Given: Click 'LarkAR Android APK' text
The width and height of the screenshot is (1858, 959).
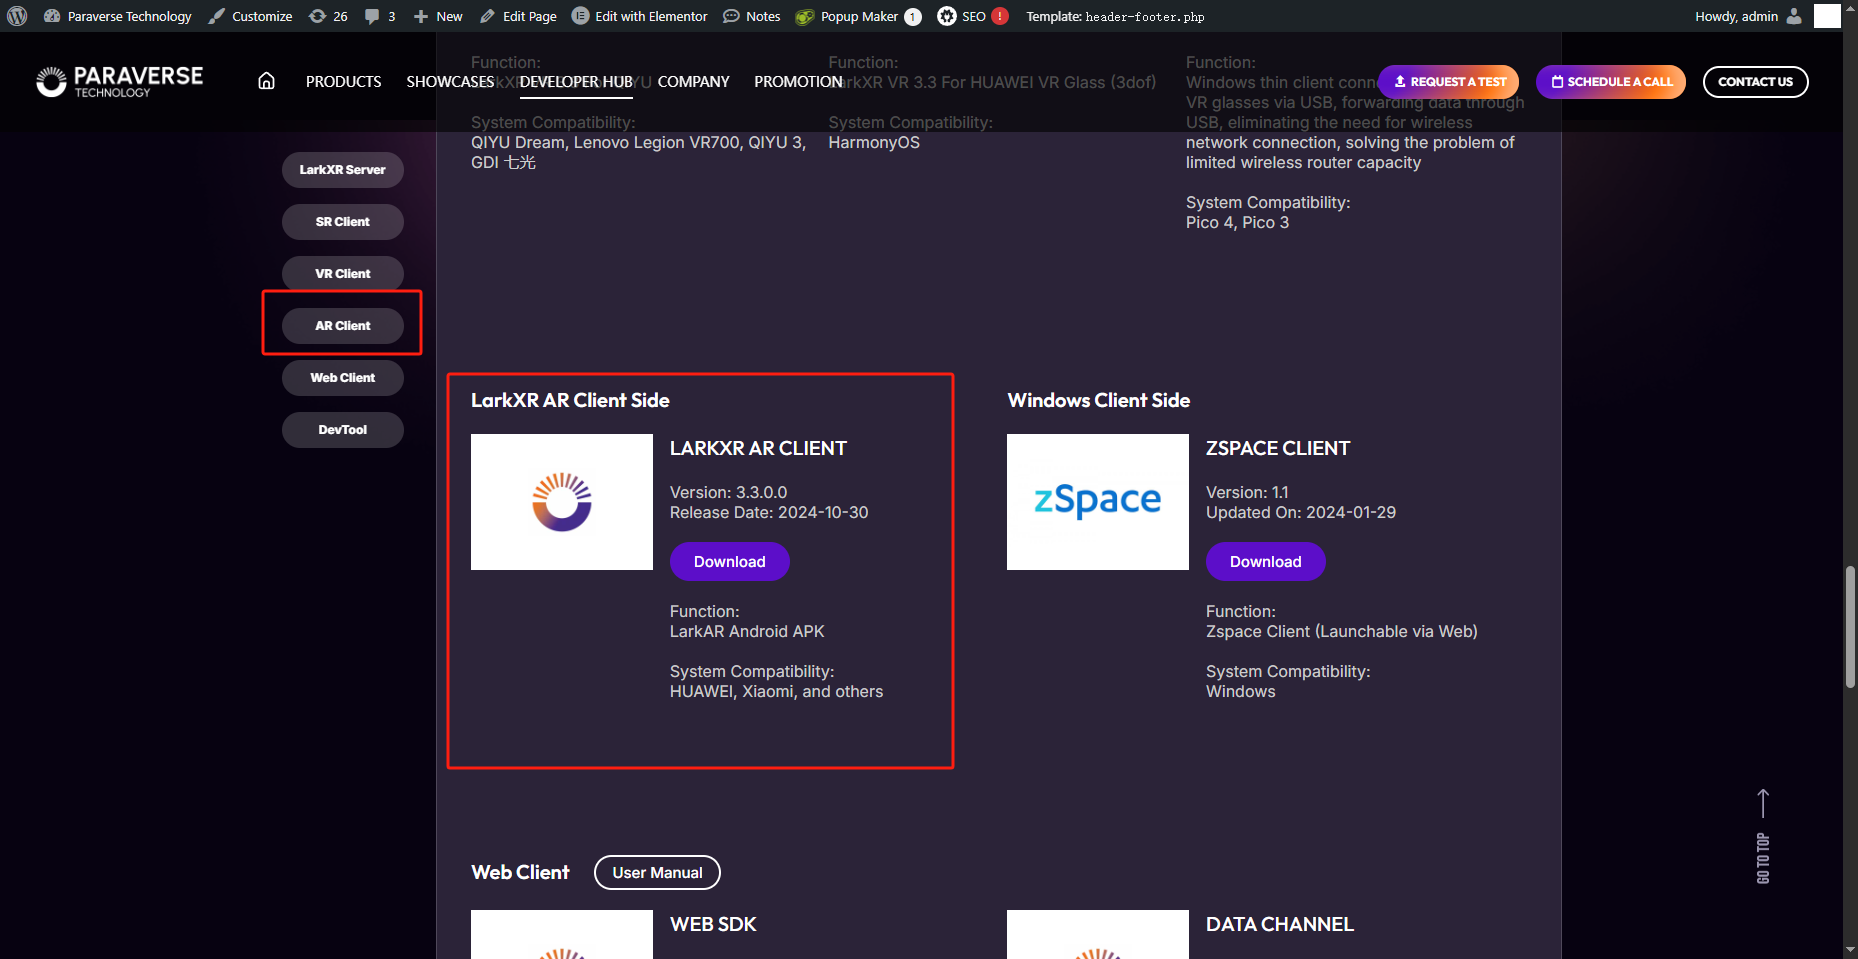Looking at the screenshot, I should (747, 631).
